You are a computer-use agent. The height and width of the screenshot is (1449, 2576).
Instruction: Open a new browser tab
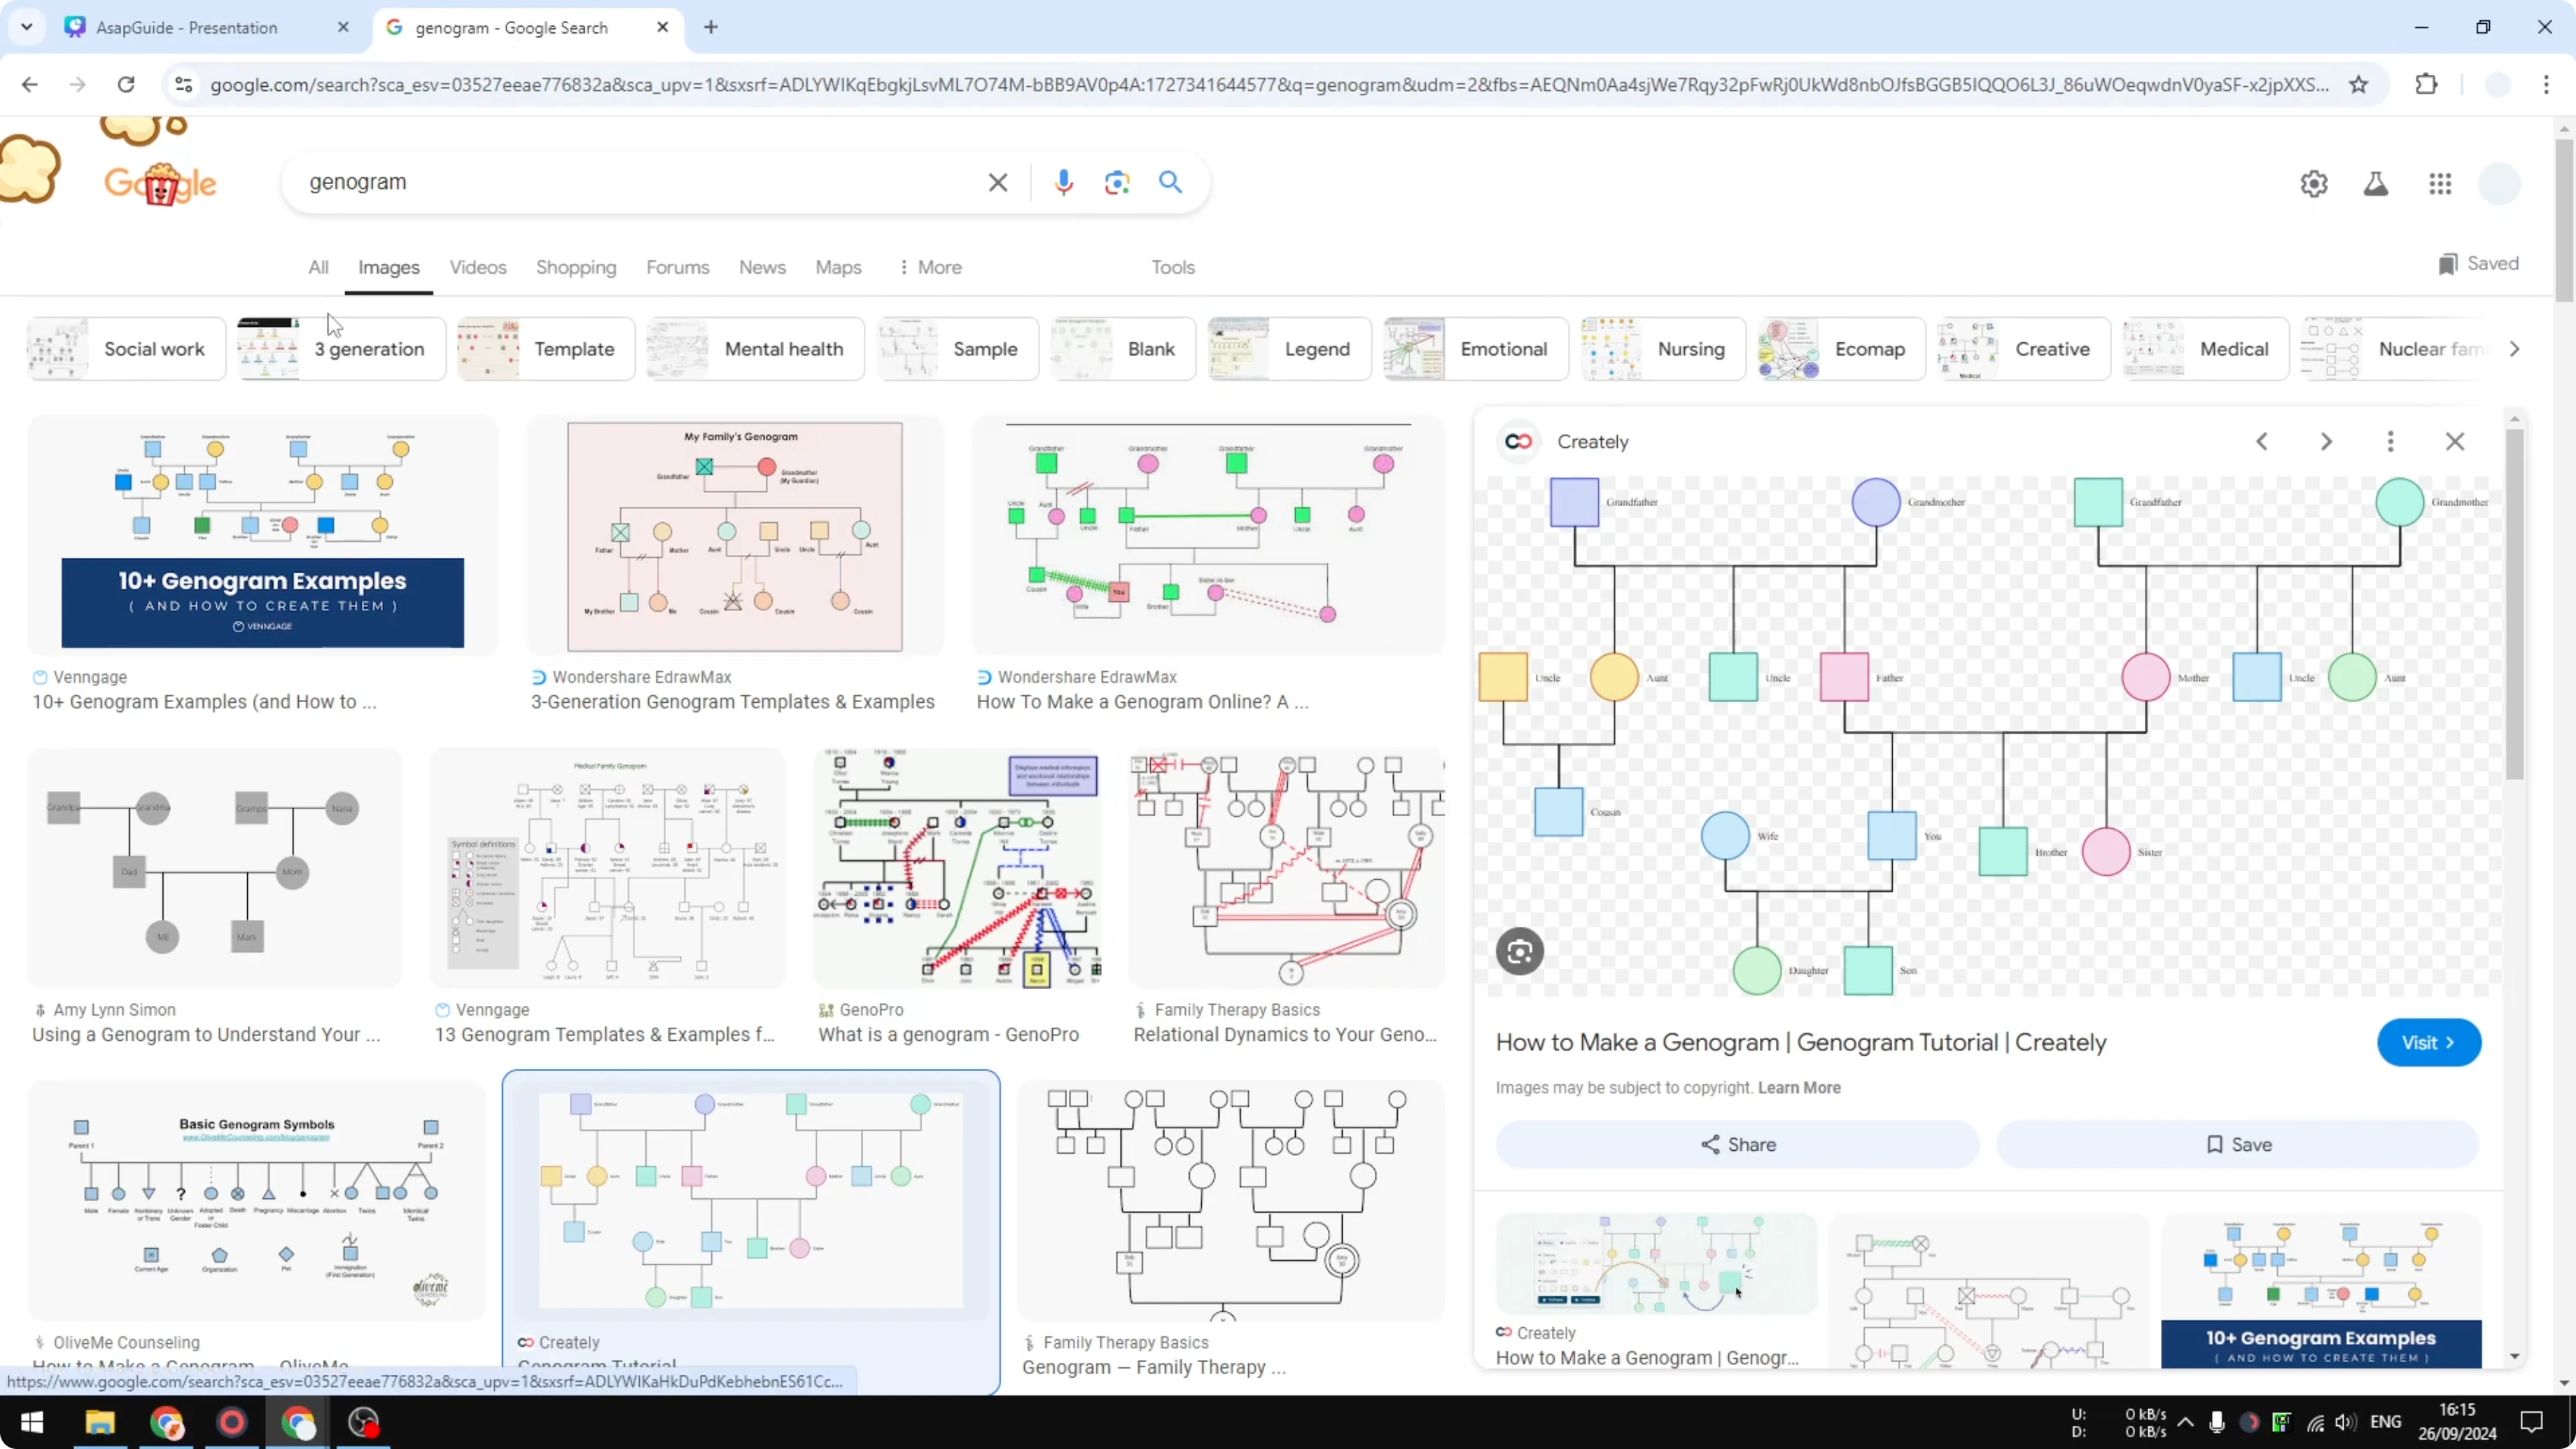click(711, 27)
